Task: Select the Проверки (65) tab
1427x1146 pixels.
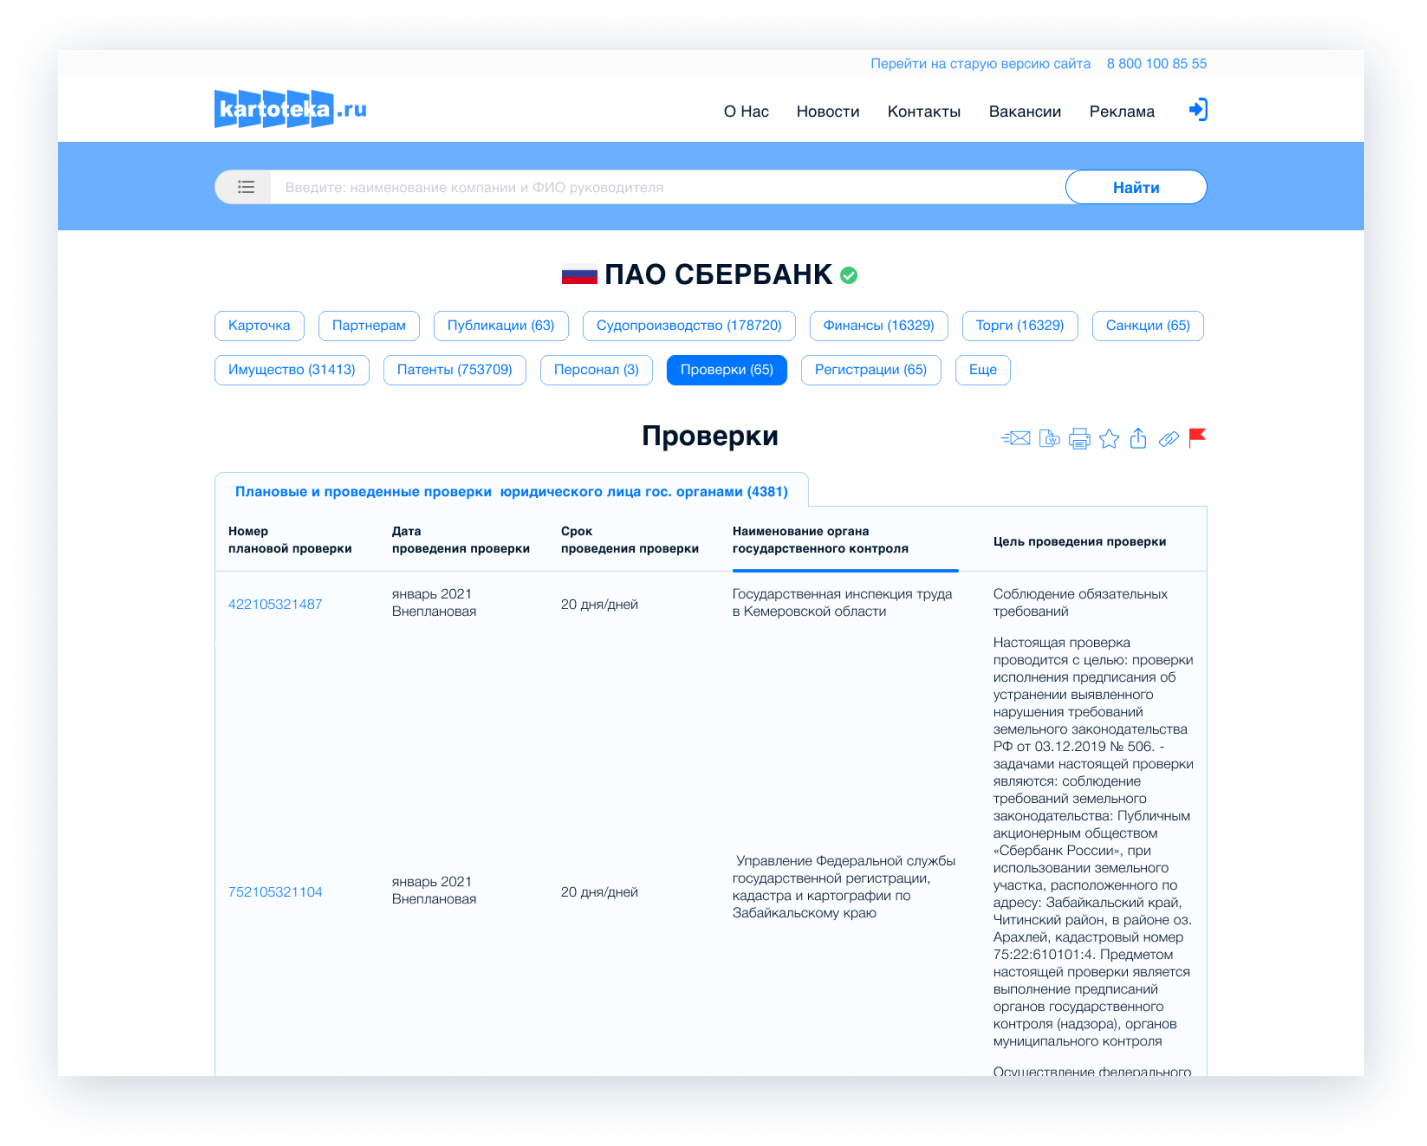Action: [727, 370]
